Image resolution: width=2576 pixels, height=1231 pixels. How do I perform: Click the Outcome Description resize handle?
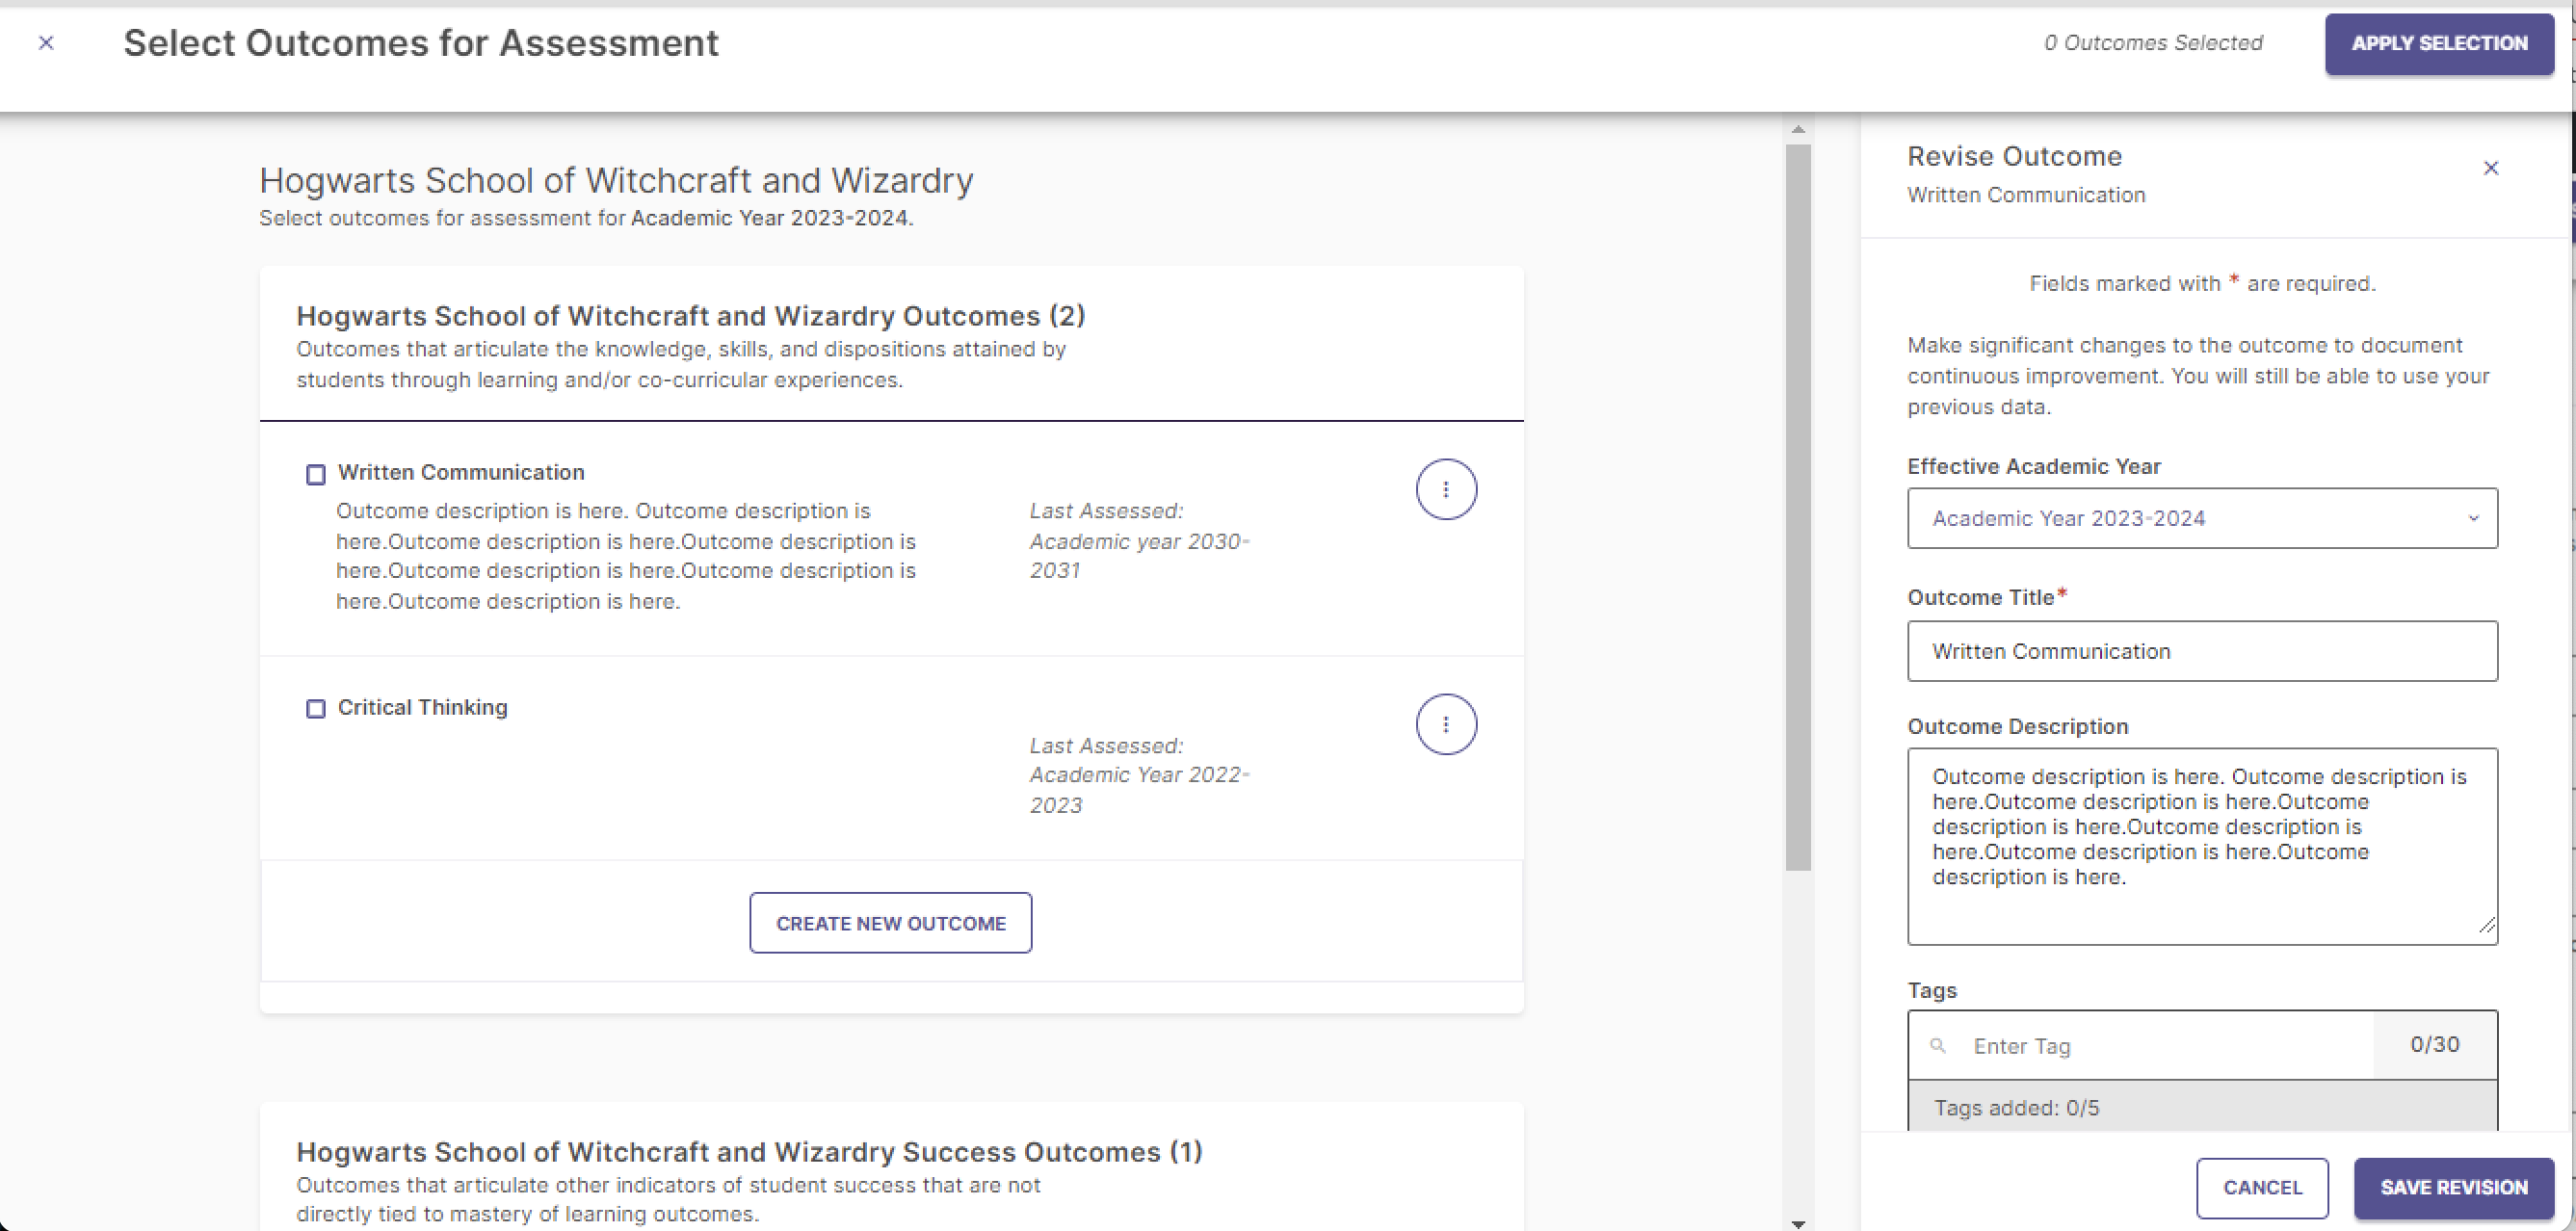(x=2486, y=926)
